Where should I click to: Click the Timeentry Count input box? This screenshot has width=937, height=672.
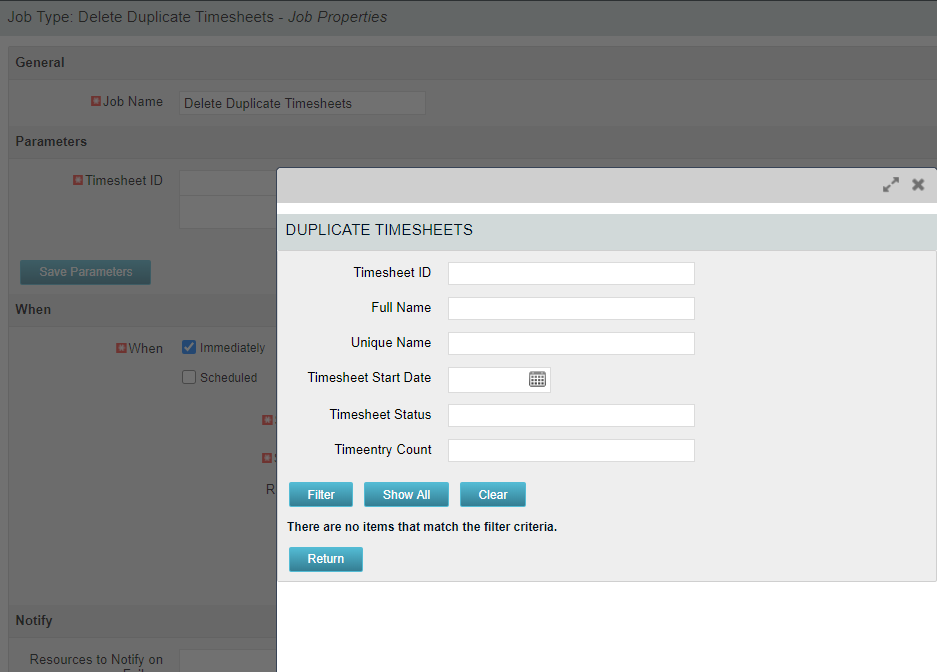[570, 450]
